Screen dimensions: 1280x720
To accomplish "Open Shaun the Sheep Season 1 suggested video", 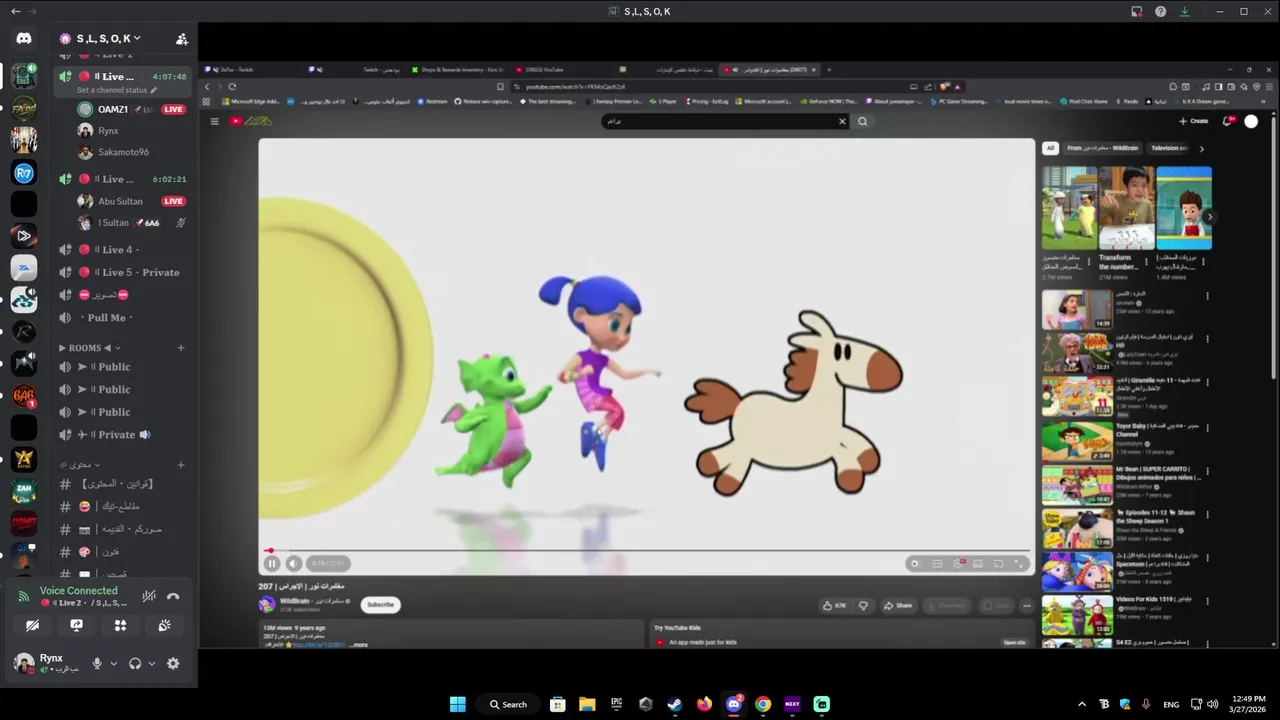I will (x=1126, y=528).
